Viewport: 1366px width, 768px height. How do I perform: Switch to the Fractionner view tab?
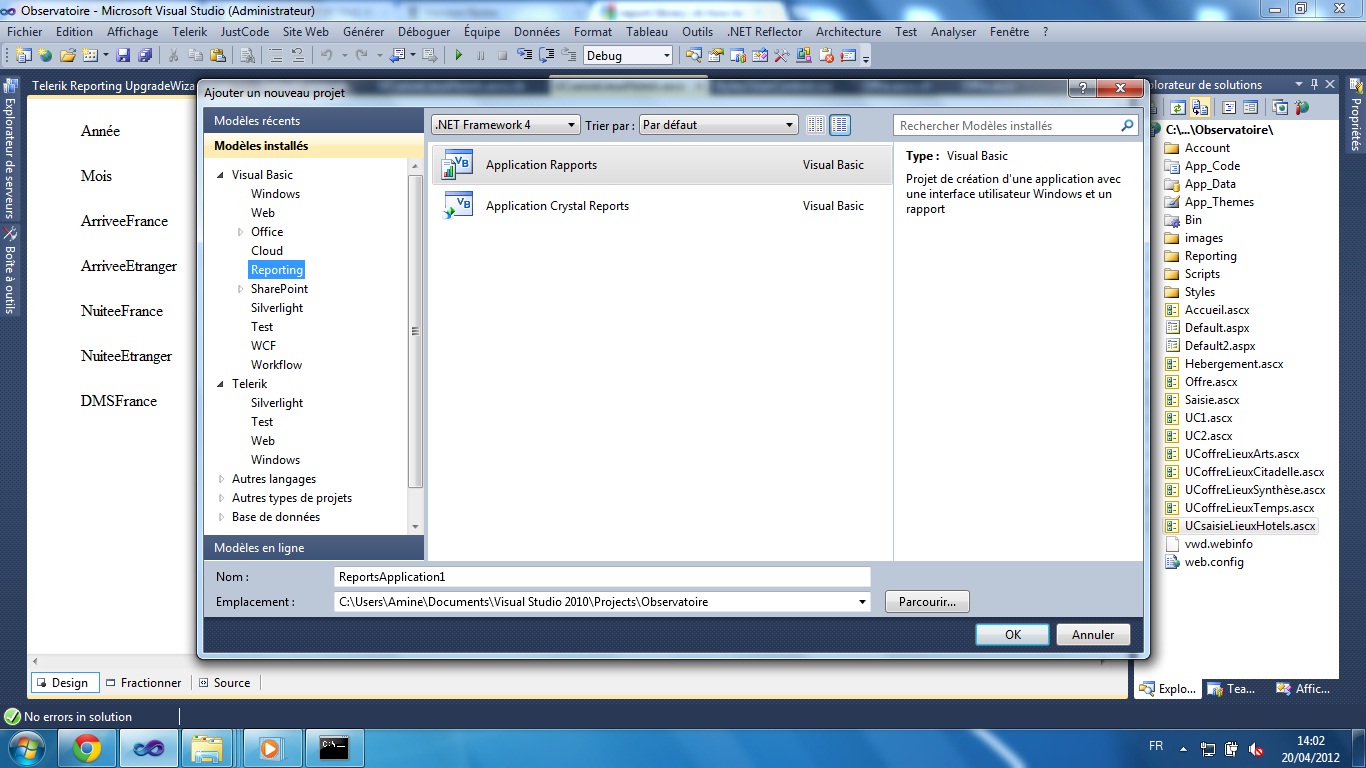144,683
